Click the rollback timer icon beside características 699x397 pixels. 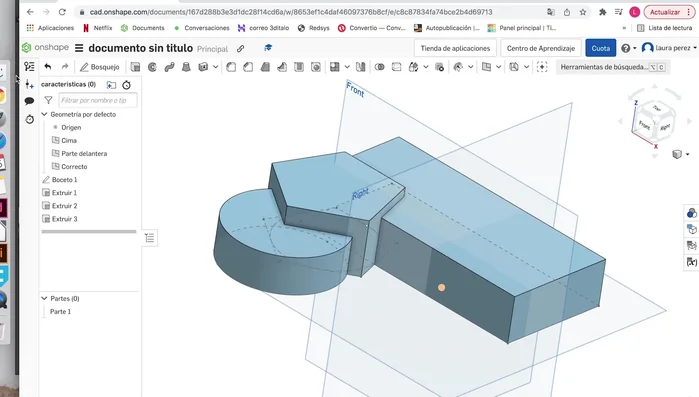point(127,85)
